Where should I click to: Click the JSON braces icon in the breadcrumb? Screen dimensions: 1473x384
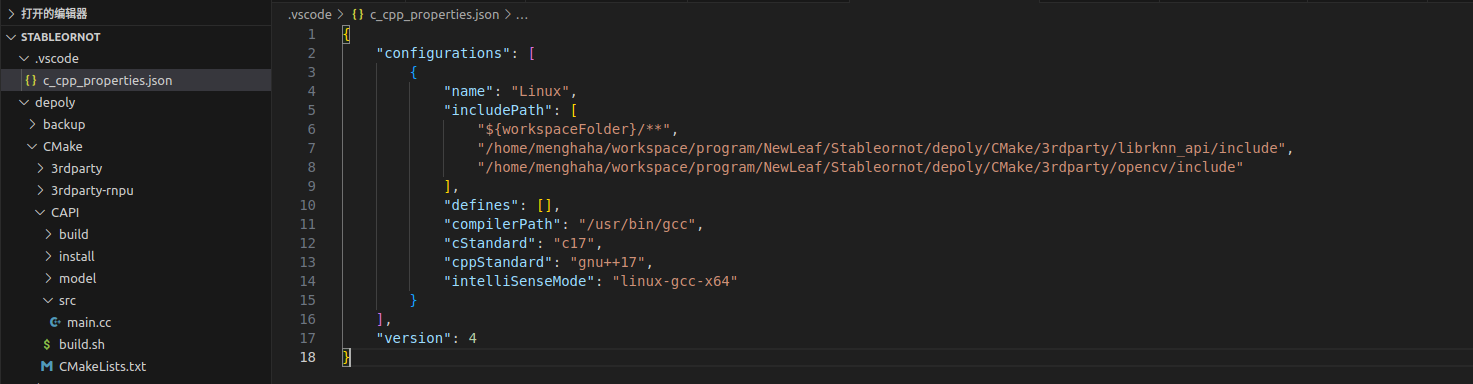358,15
